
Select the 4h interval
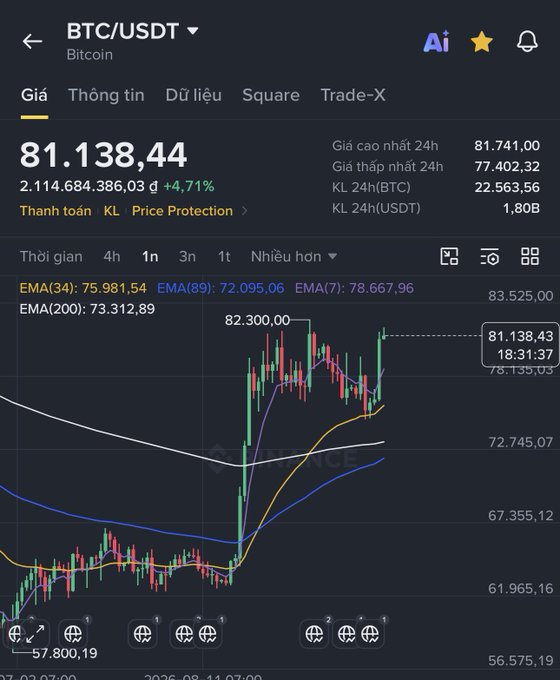tap(111, 256)
